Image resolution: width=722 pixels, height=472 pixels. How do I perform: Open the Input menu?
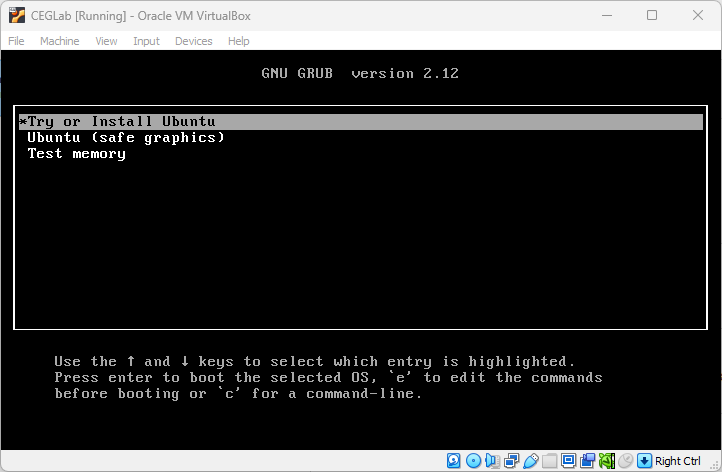(x=146, y=41)
